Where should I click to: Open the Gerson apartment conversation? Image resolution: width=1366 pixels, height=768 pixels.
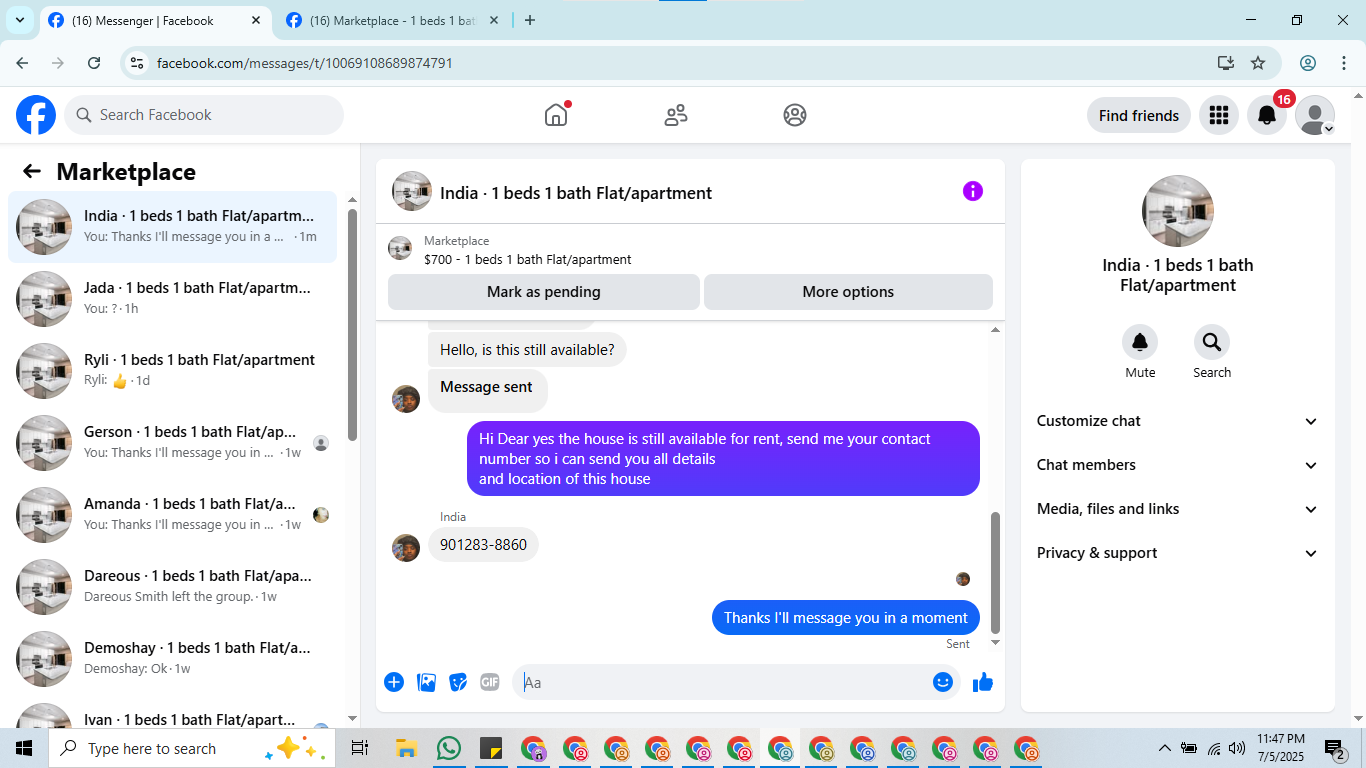point(172,443)
